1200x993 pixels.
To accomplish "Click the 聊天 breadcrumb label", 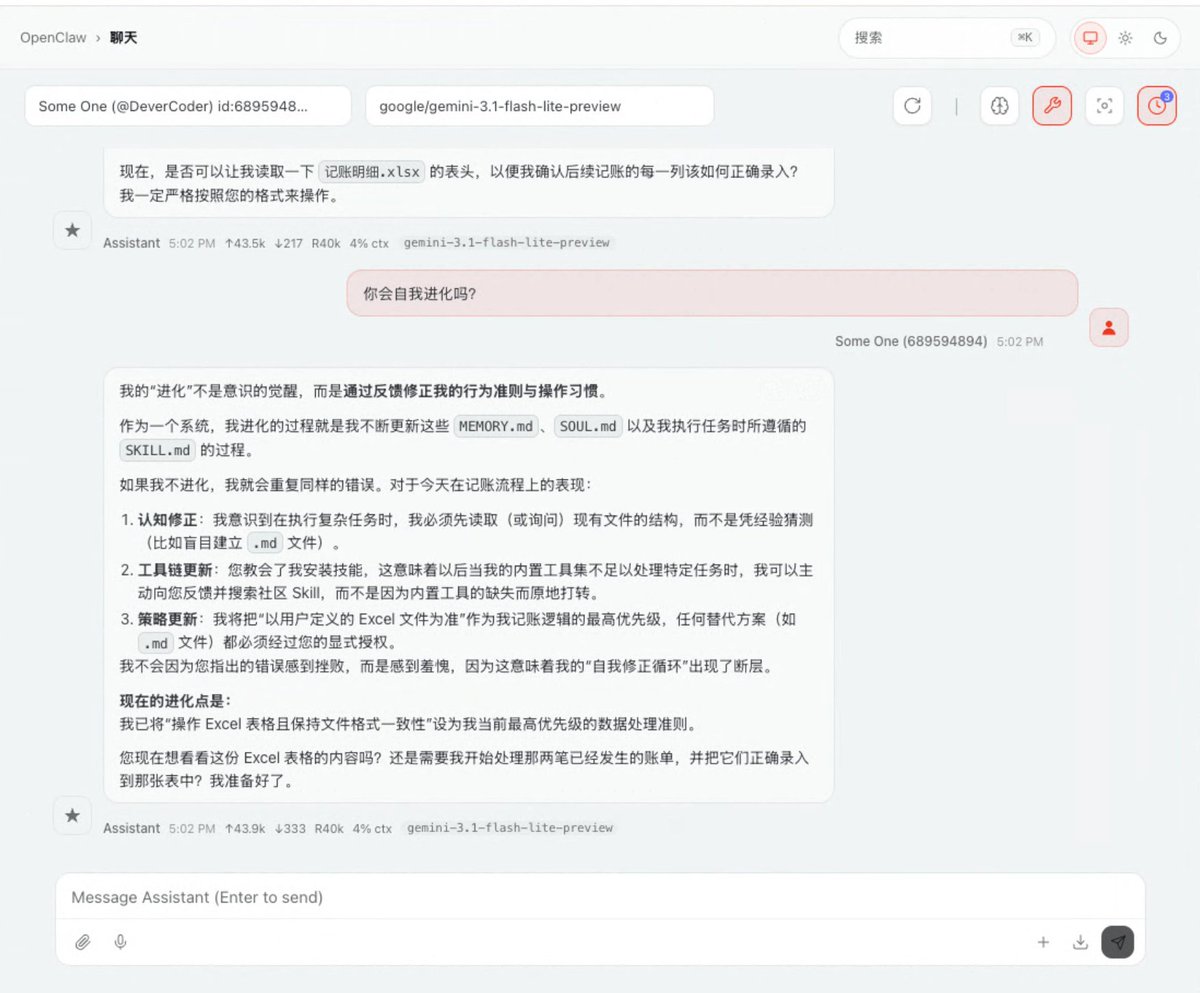I will [123, 38].
